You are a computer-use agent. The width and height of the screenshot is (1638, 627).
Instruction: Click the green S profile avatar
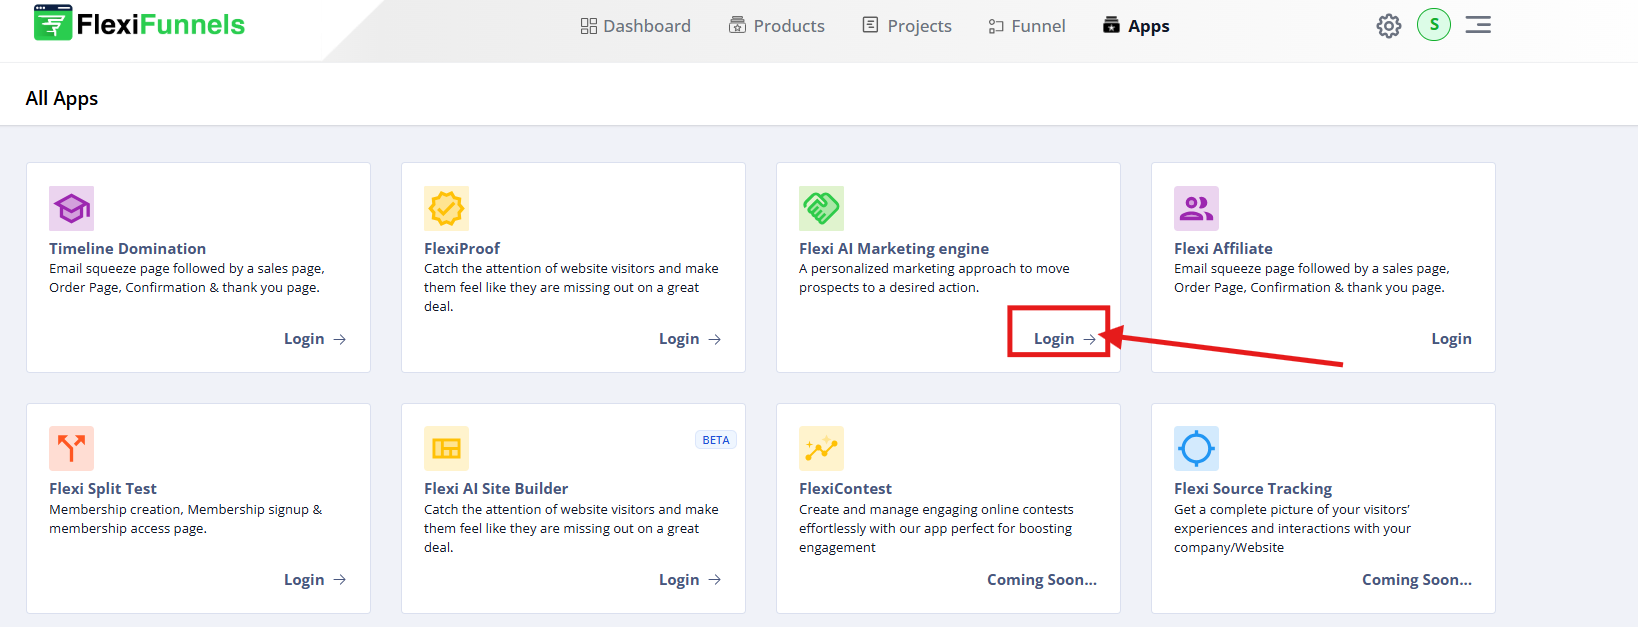(x=1434, y=25)
